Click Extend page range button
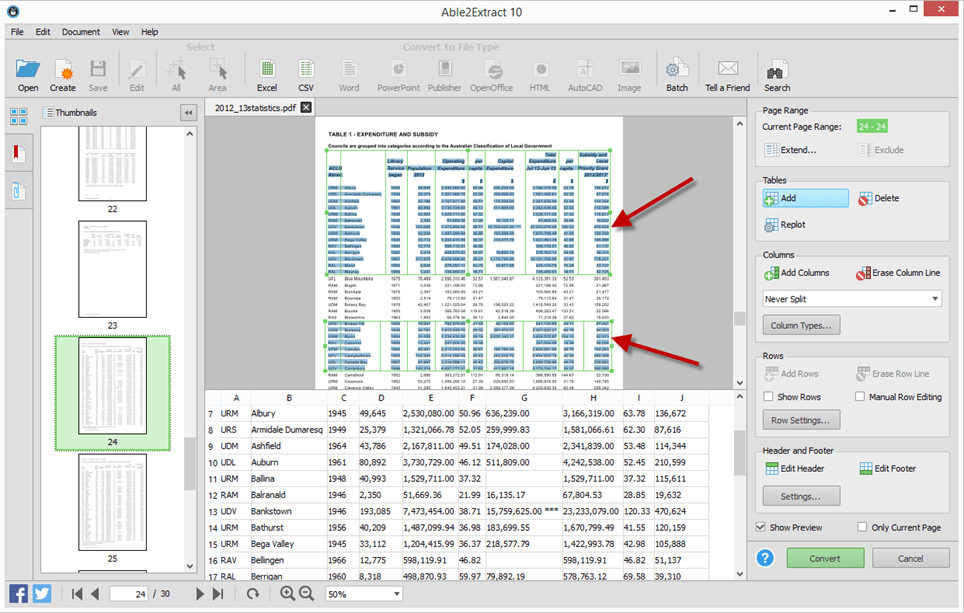Screen dimensions: 964x613 pyautogui.click(x=790, y=150)
